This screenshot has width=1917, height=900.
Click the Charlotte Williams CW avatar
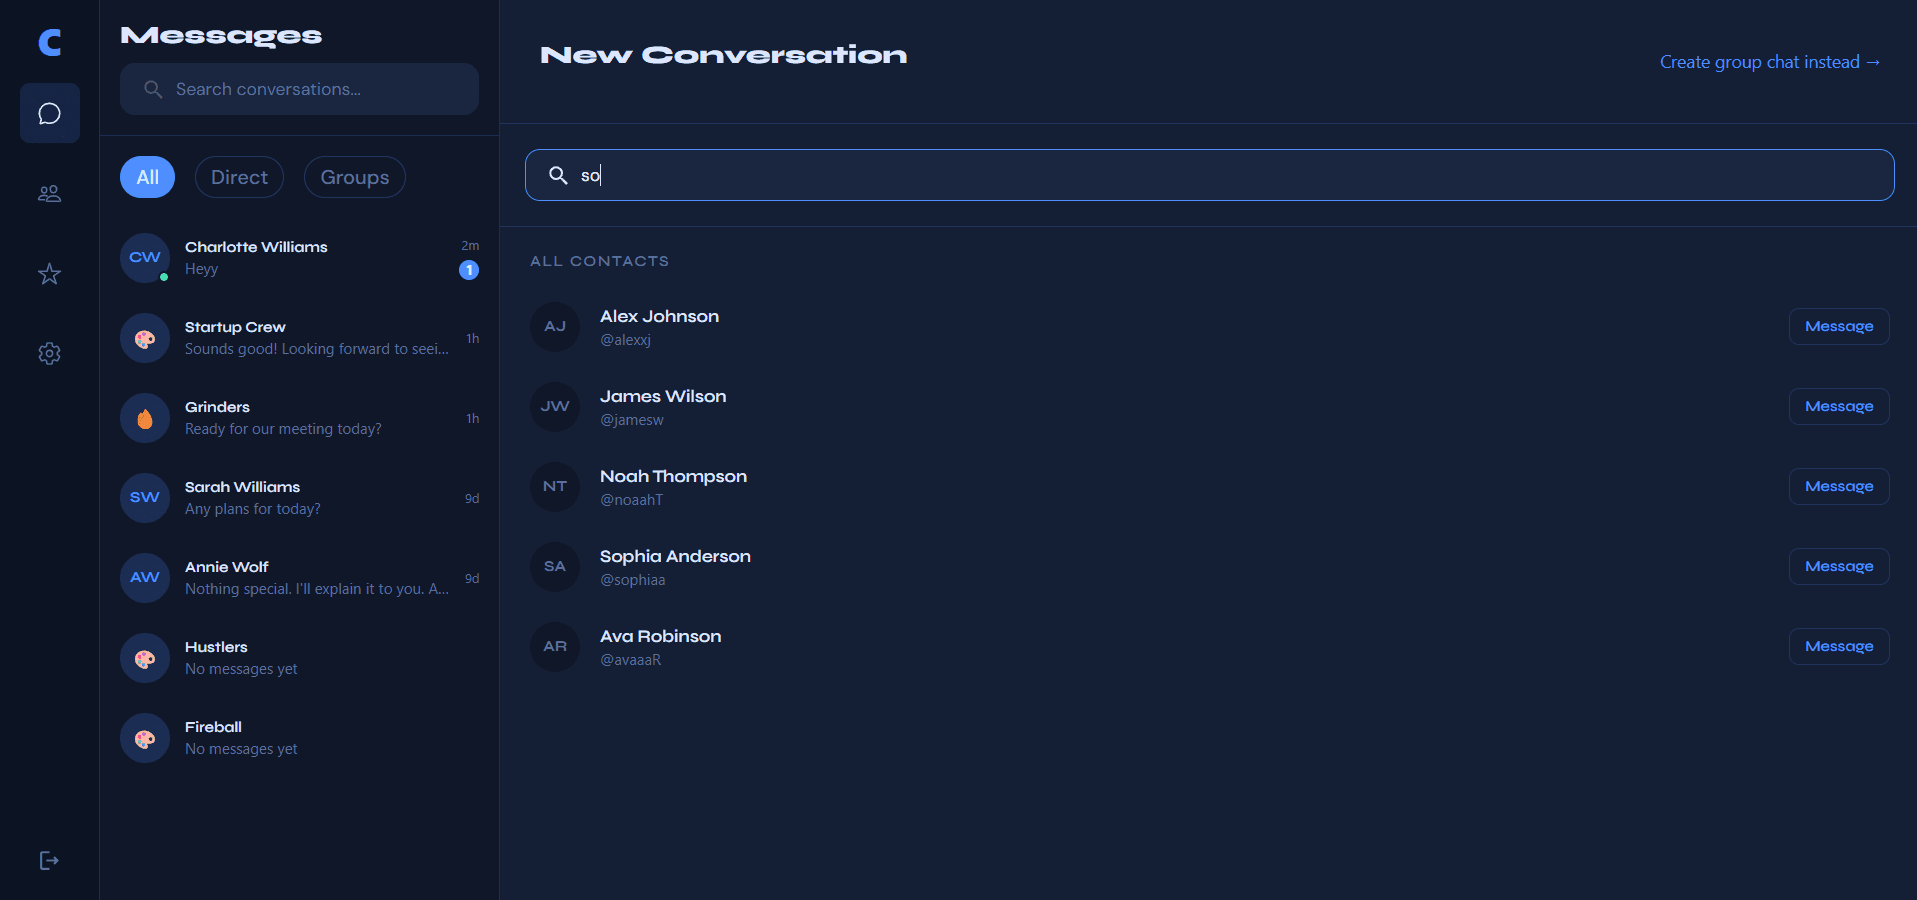145,258
